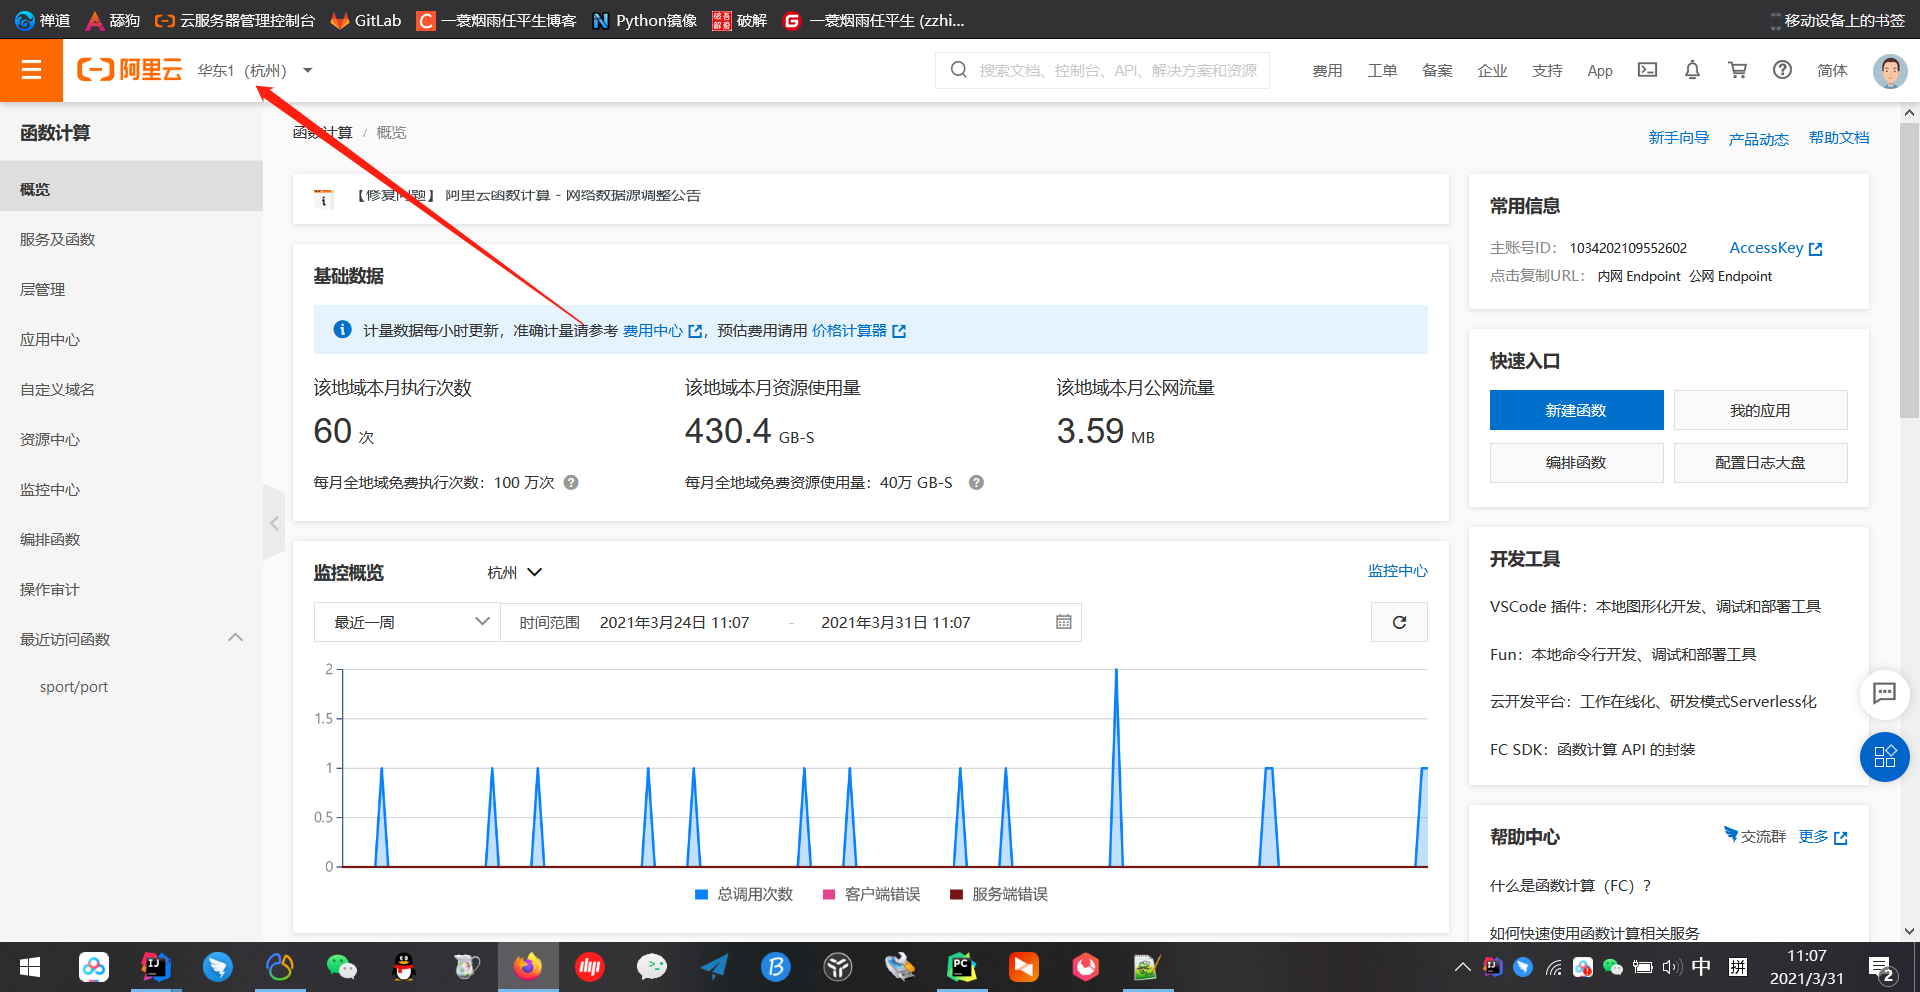1920x992 pixels.
Task: Toggle the 服务端错误 series in legend
Action: click(999, 894)
